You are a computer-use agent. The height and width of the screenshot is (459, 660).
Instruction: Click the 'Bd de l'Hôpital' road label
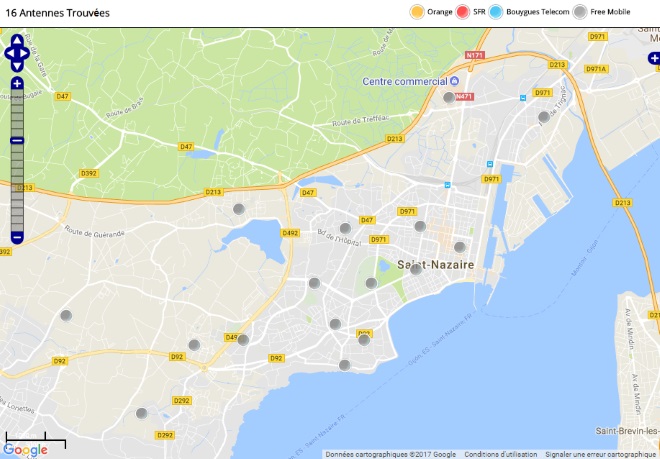coord(339,238)
